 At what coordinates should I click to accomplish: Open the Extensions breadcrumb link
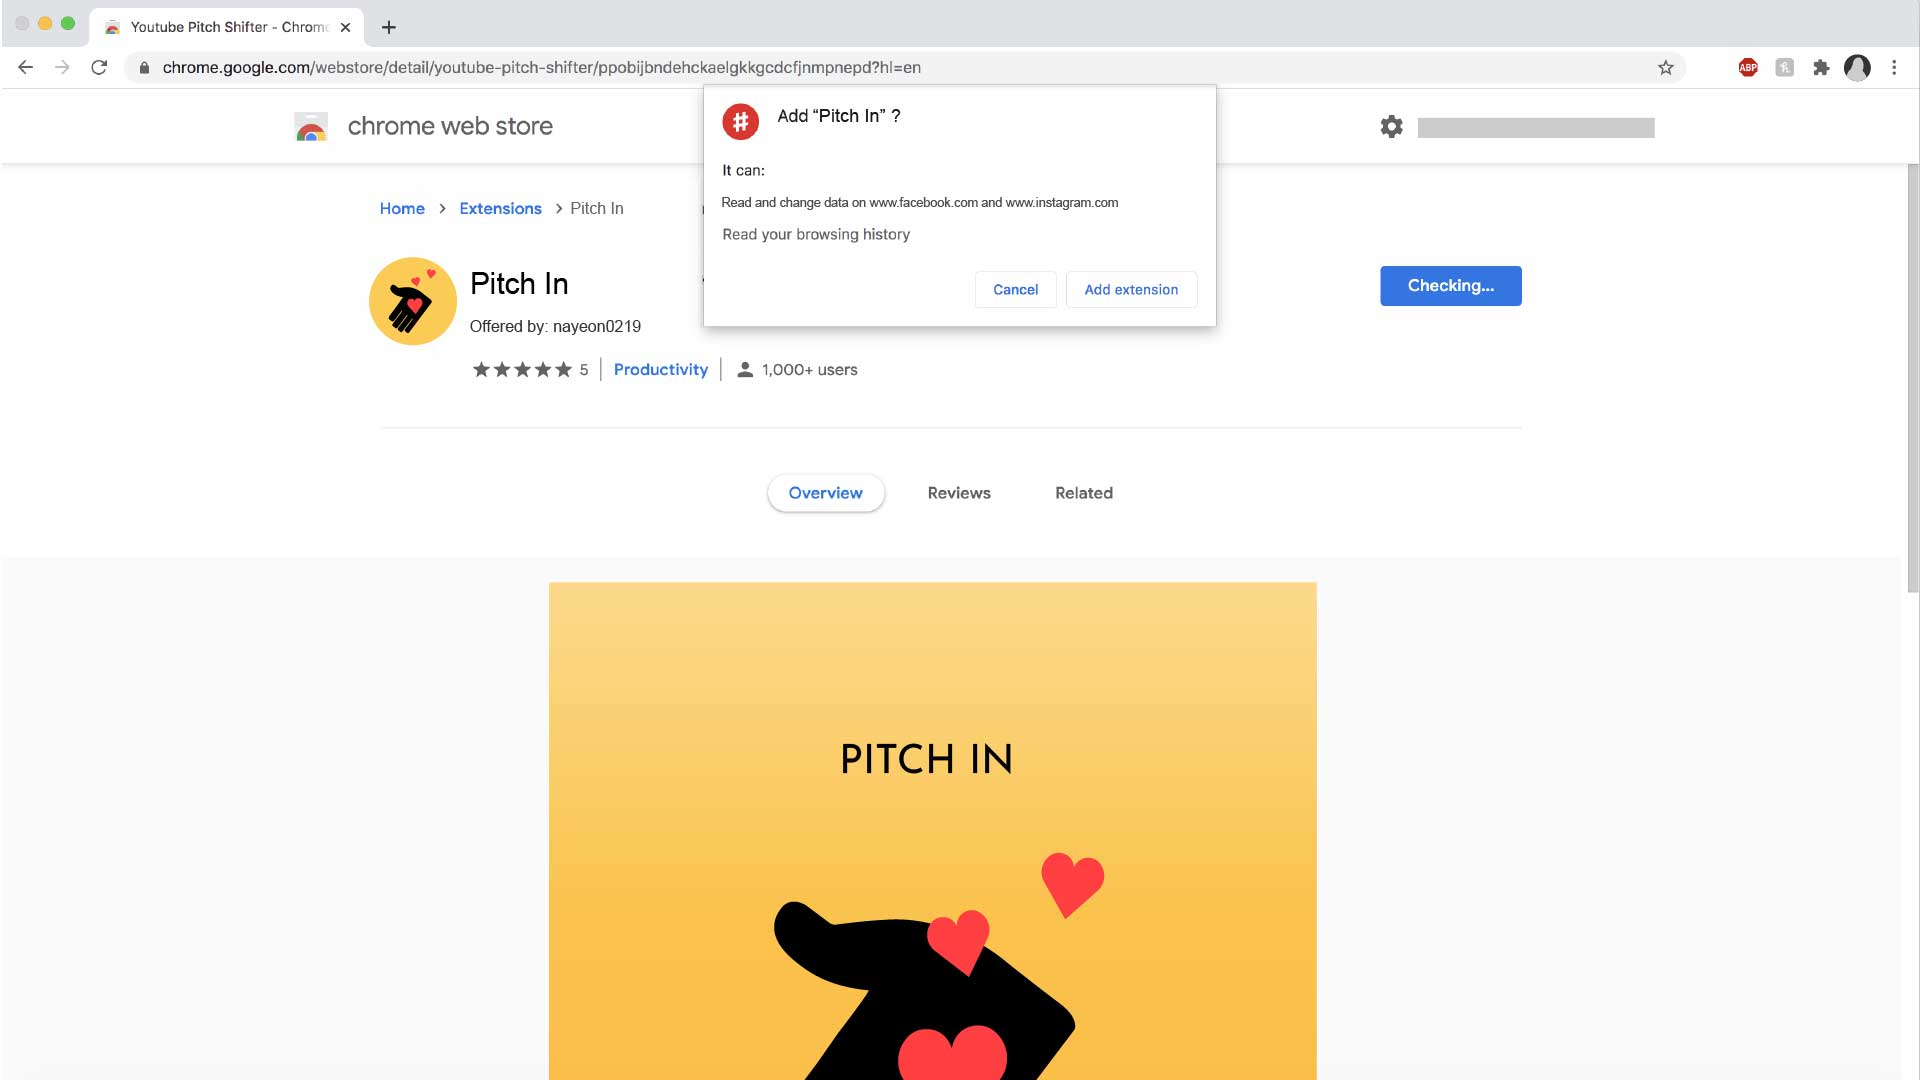[500, 208]
